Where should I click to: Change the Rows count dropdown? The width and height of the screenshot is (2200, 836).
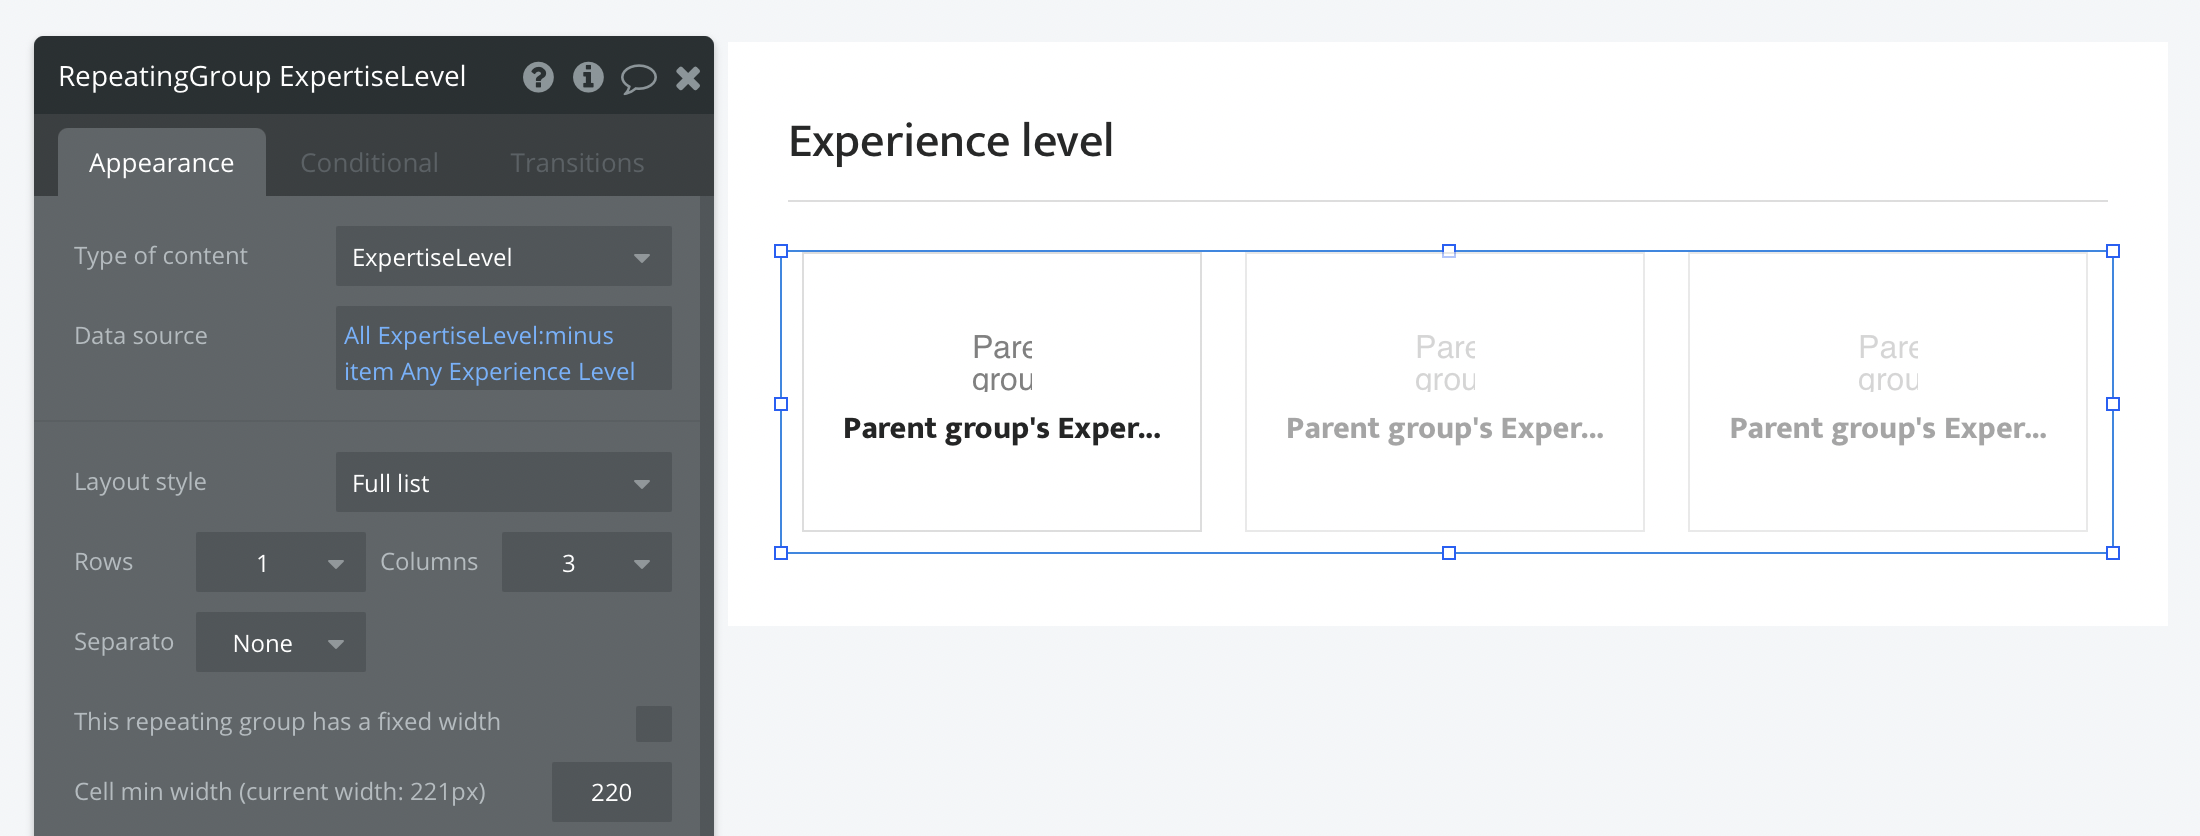[280, 563]
